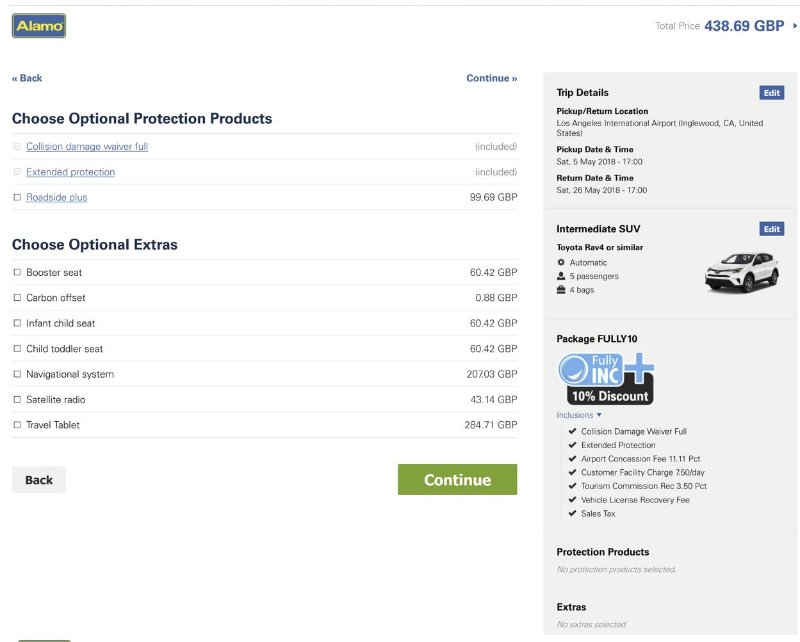
Task: Collapse the Inclusions list
Action: 580,415
